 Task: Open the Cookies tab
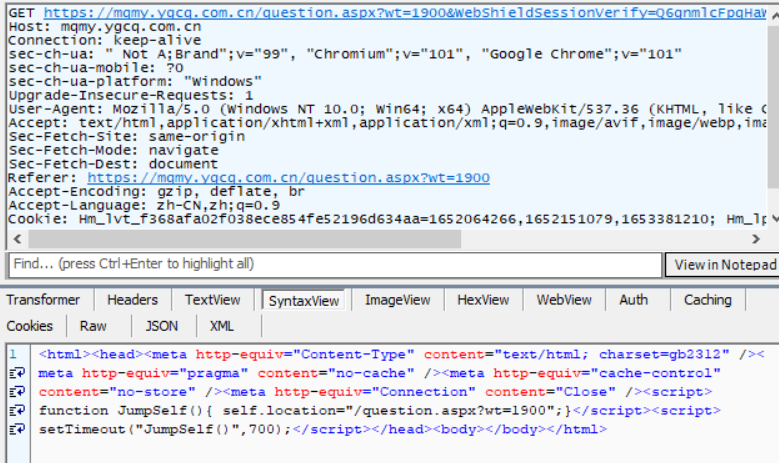pyautogui.click(x=30, y=326)
